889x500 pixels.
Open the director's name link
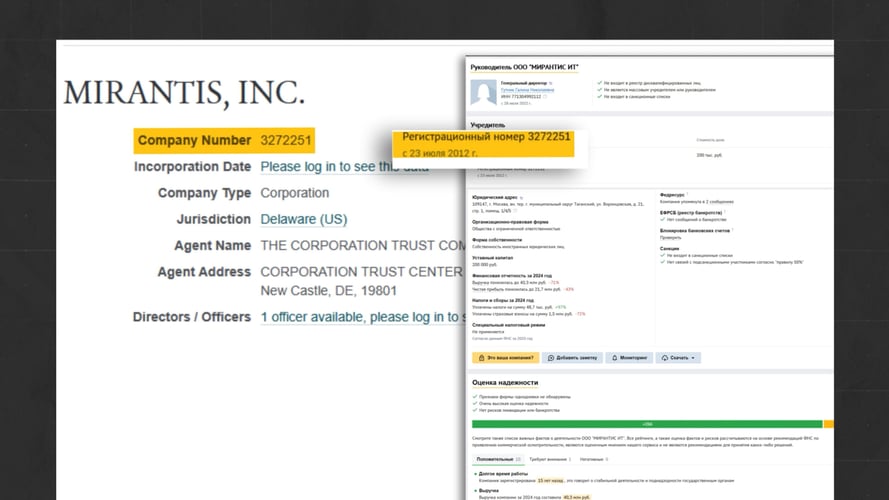(527, 90)
